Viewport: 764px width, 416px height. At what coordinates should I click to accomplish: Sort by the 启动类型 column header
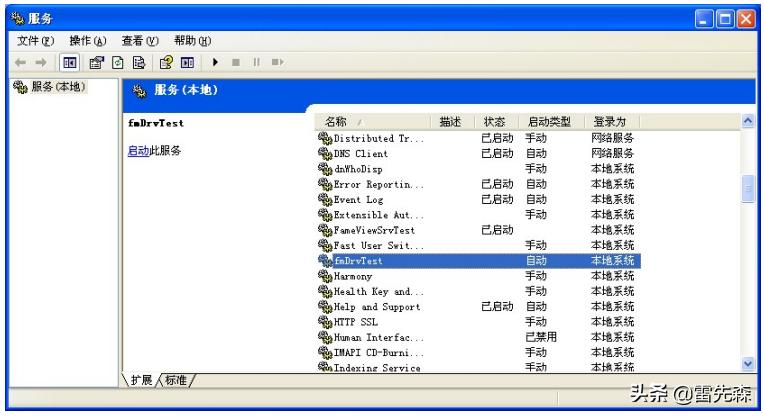tap(551, 122)
